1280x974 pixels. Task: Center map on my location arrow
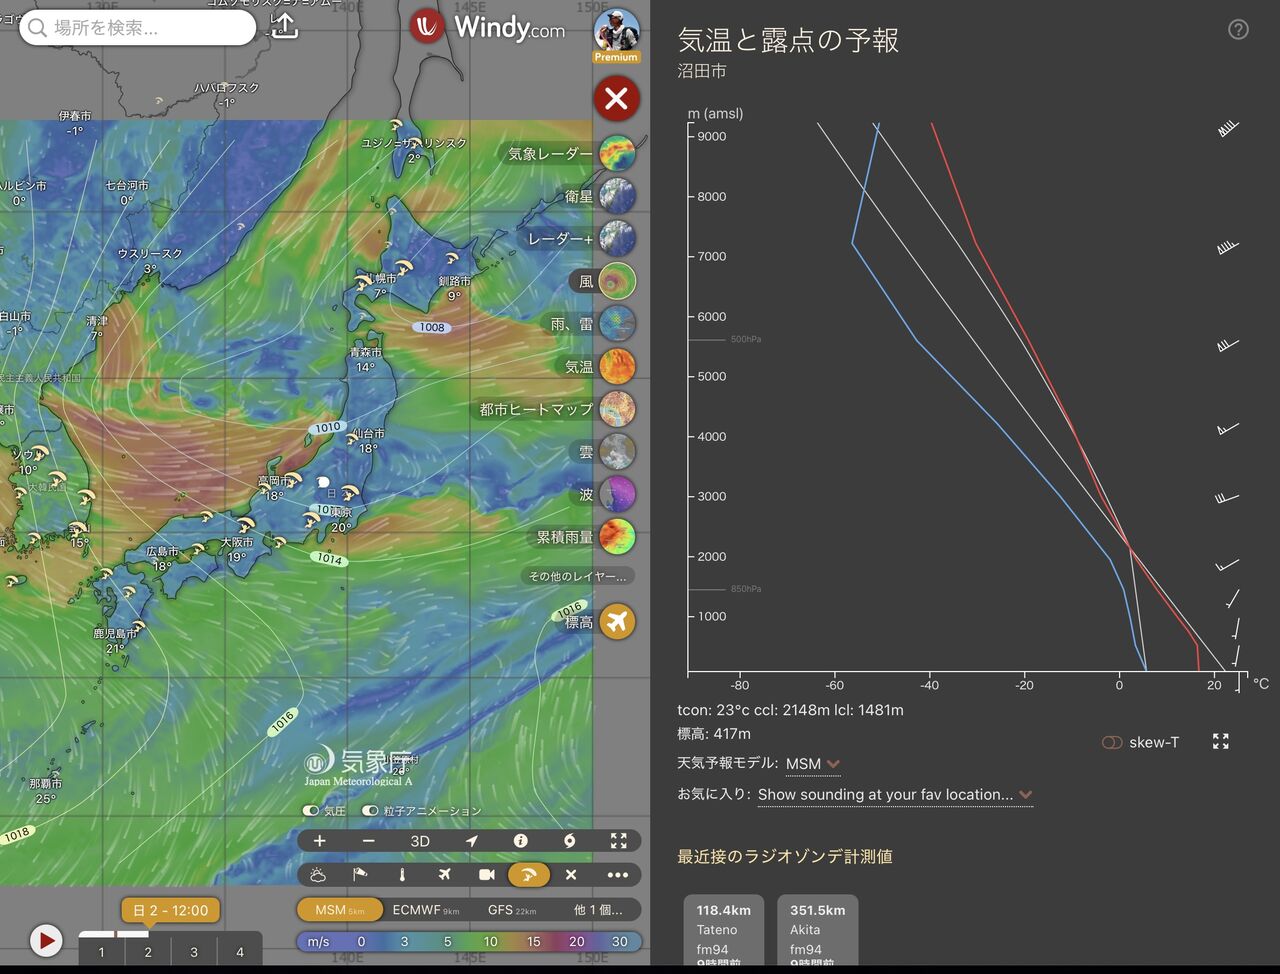coord(471,841)
